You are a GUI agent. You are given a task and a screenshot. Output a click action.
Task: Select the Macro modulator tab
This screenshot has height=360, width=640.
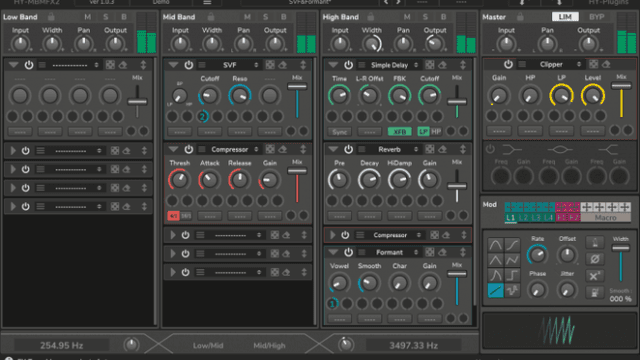click(606, 218)
